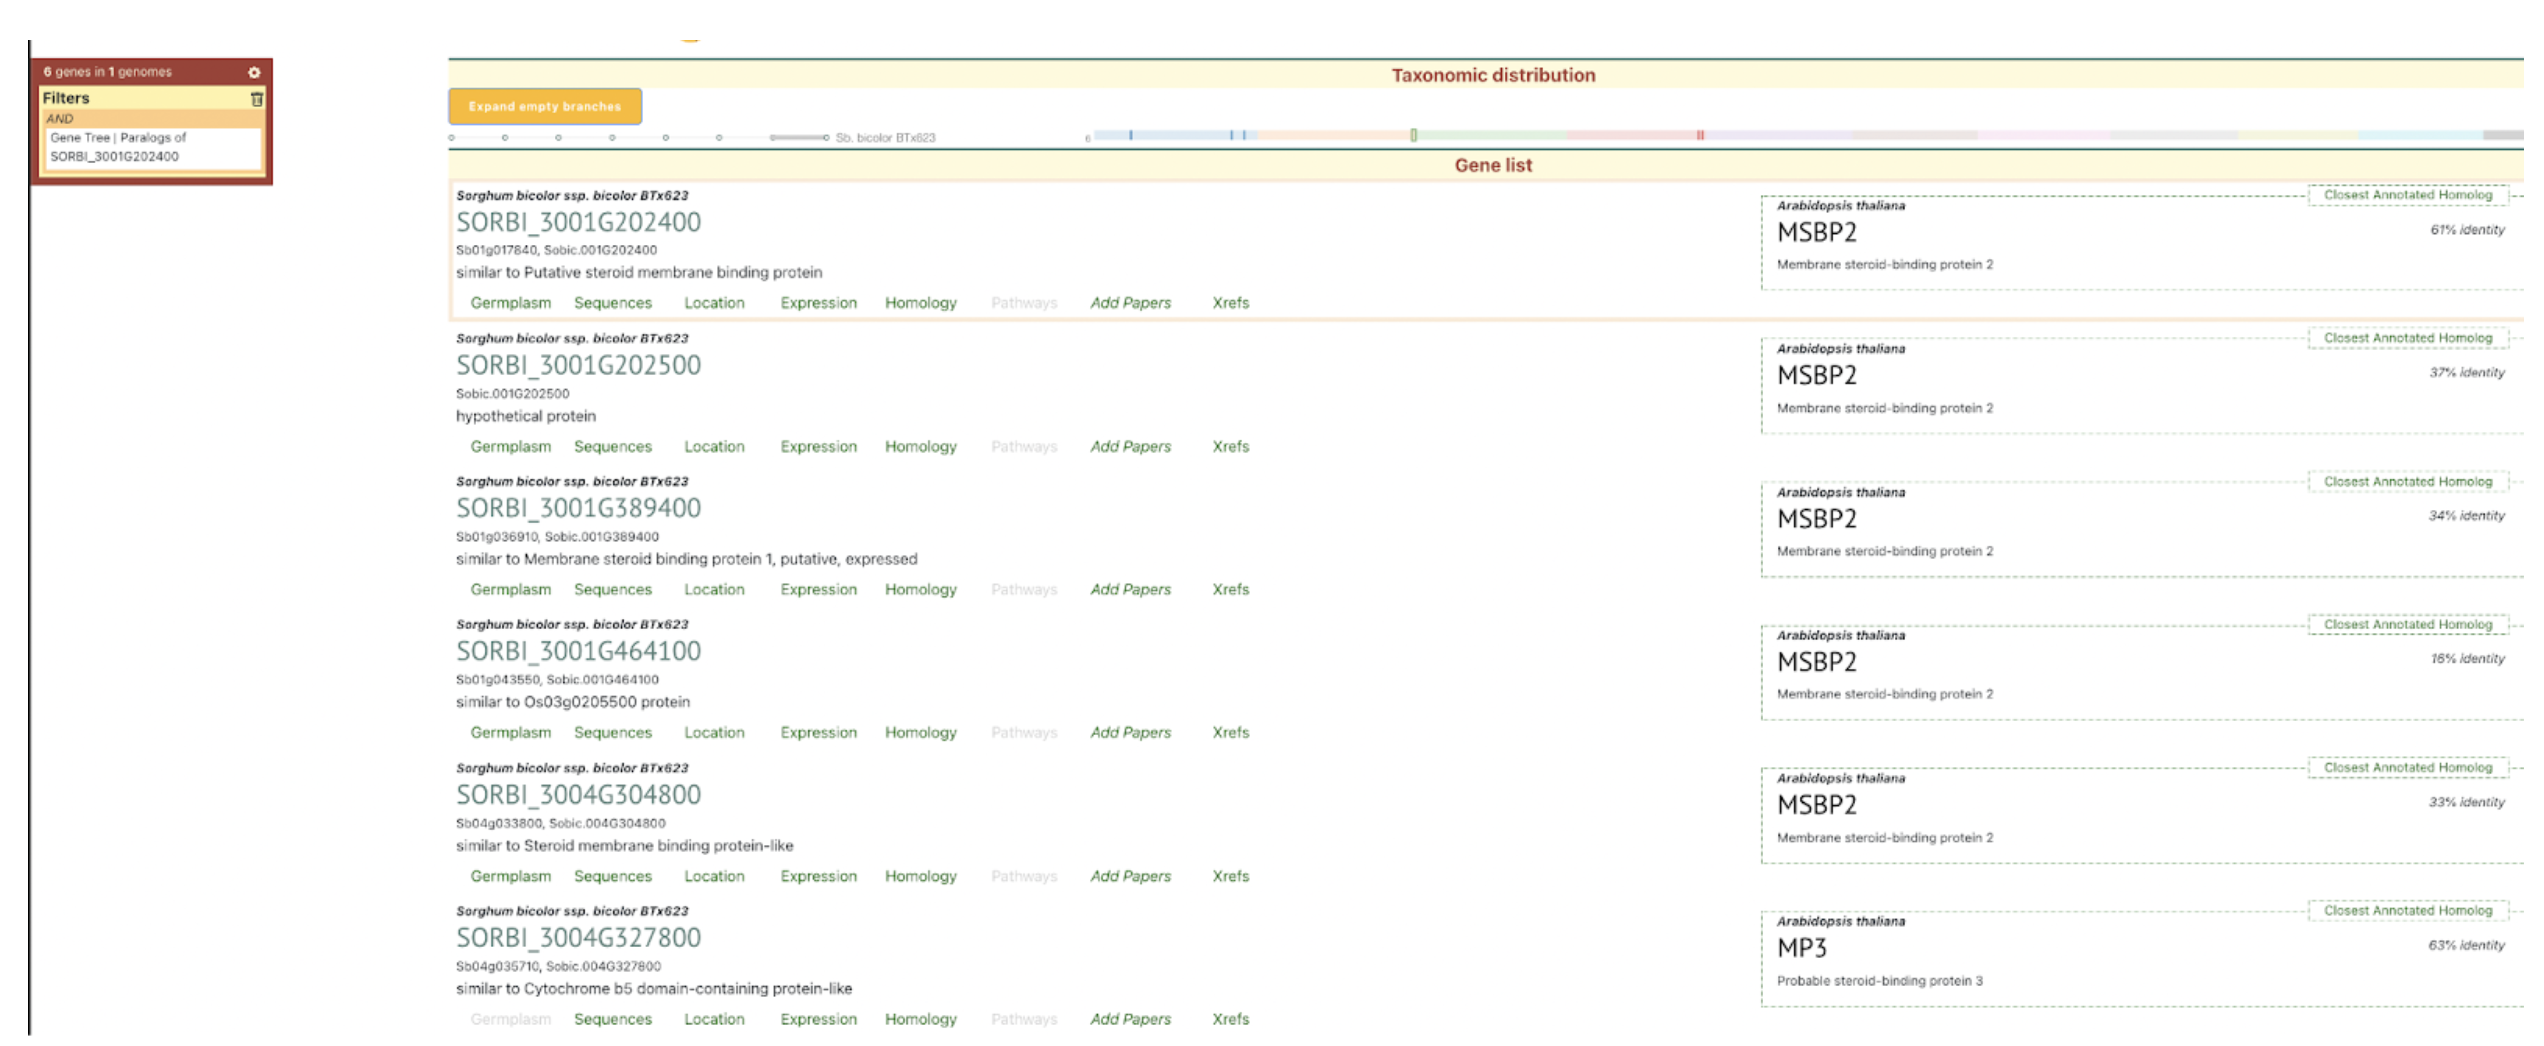Expand Germplasm for SORBI_3001G202400
The width and height of the screenshot is (2544, 1046).
(x=510, y=303)
